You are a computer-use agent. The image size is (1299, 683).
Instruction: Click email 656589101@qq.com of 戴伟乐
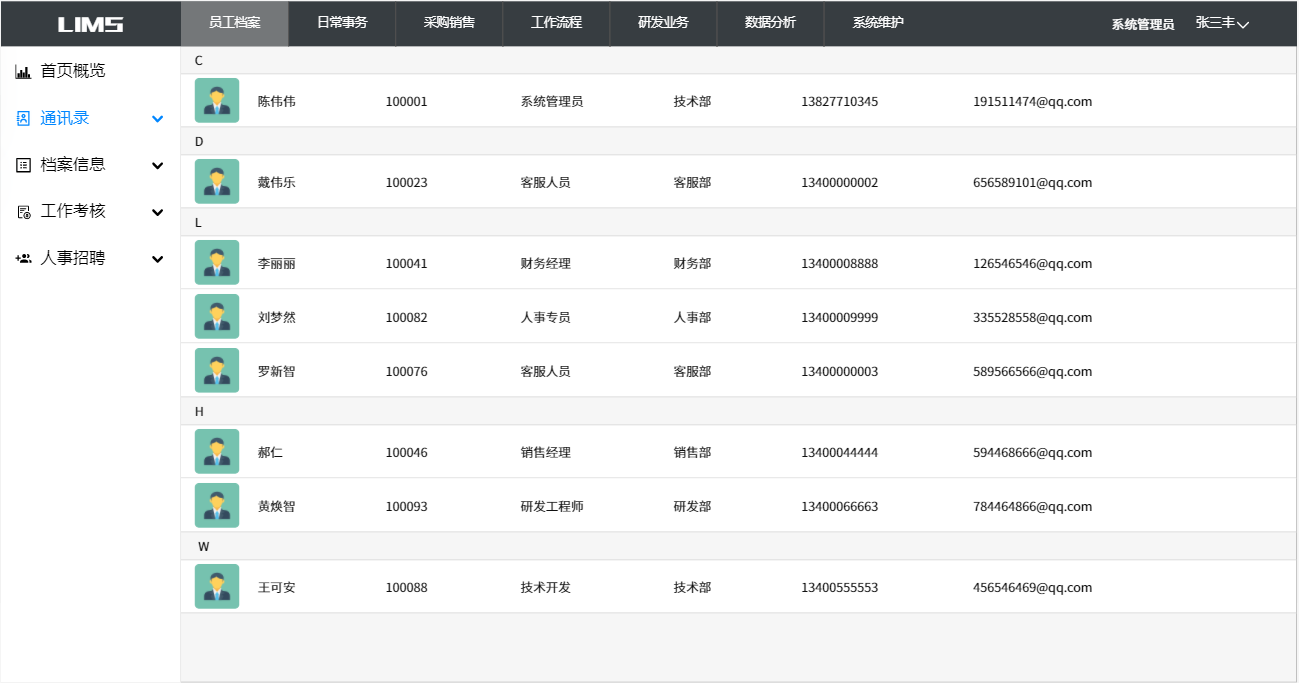pyautogui.click(x=1032, y=183)
